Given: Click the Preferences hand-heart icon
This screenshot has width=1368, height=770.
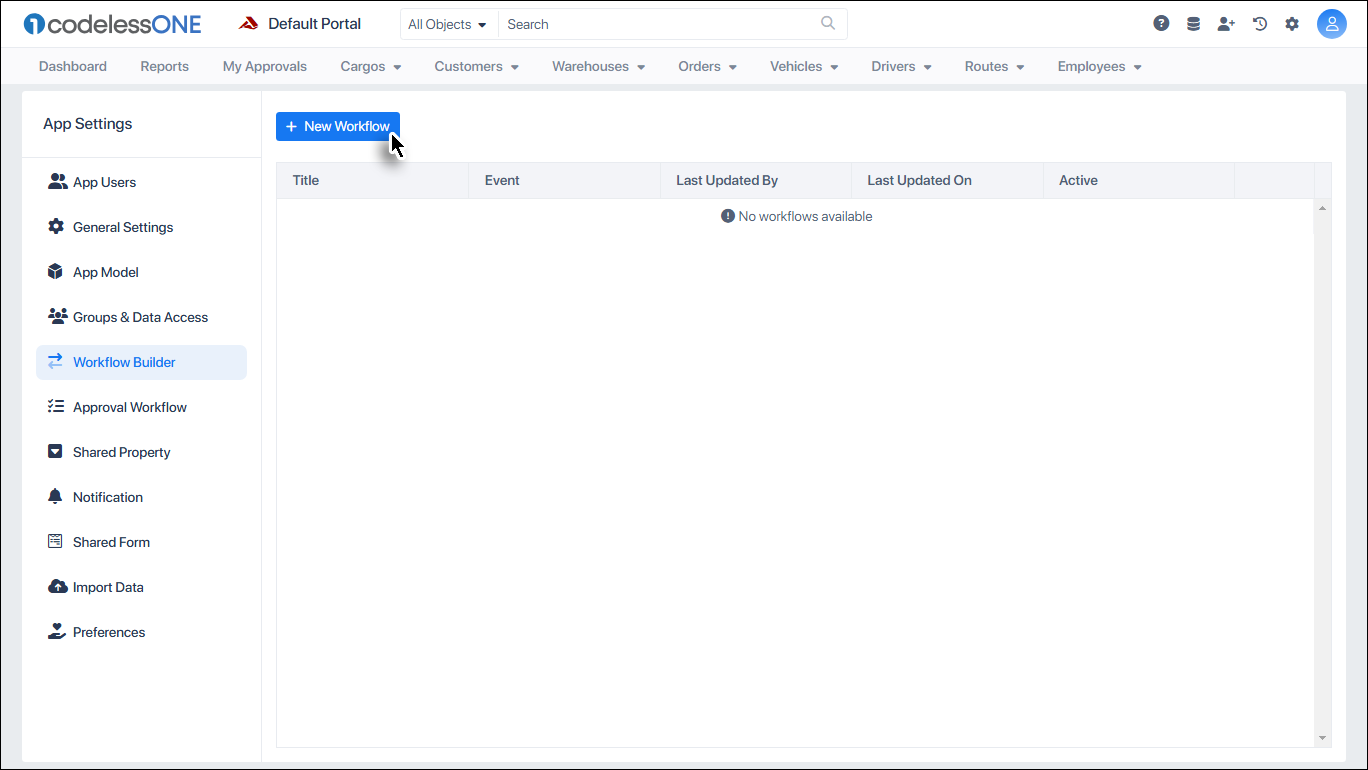Looking at the screenshot, I should [x=56, y=632].
